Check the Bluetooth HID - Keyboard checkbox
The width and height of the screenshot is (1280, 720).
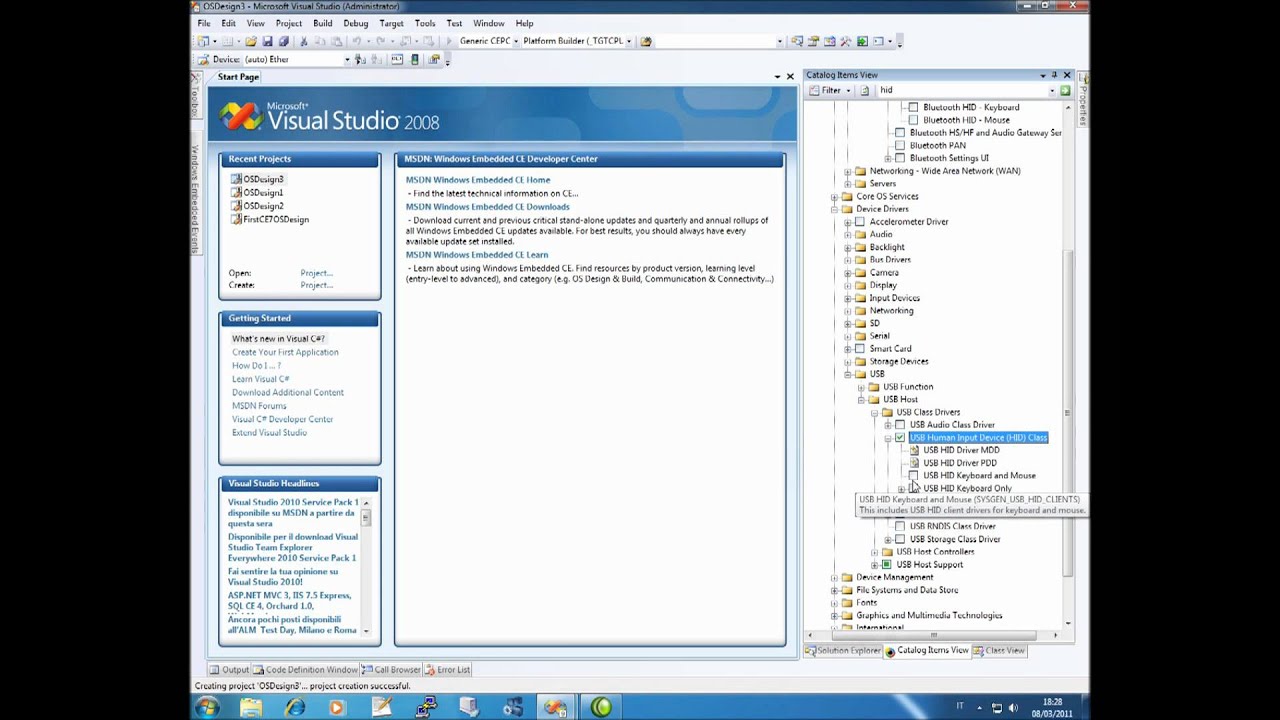(913, 107)
